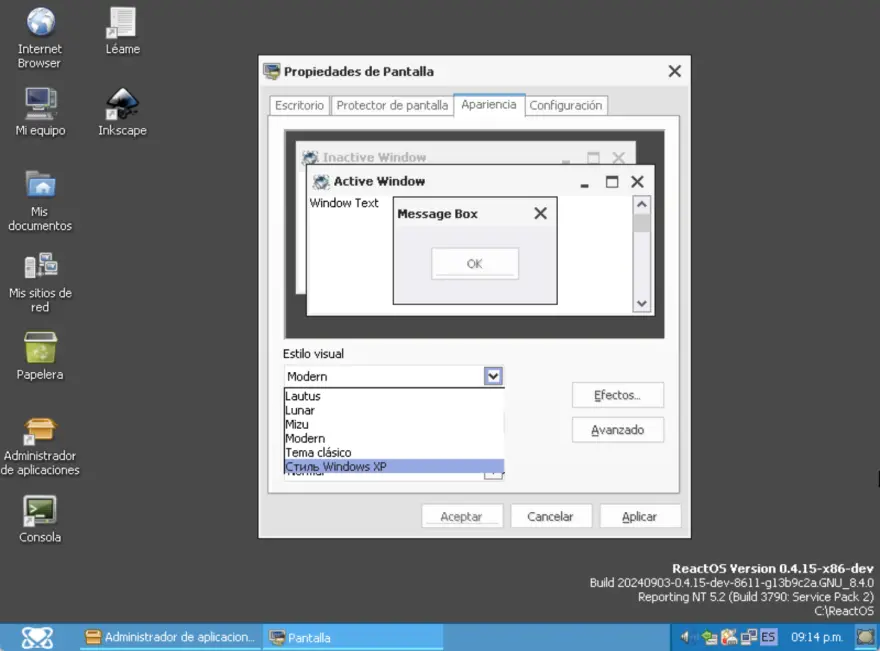The image size is (880, 651).
Task: Choose Стиль Windows XP from the list
Action: (x=394, y=466)
